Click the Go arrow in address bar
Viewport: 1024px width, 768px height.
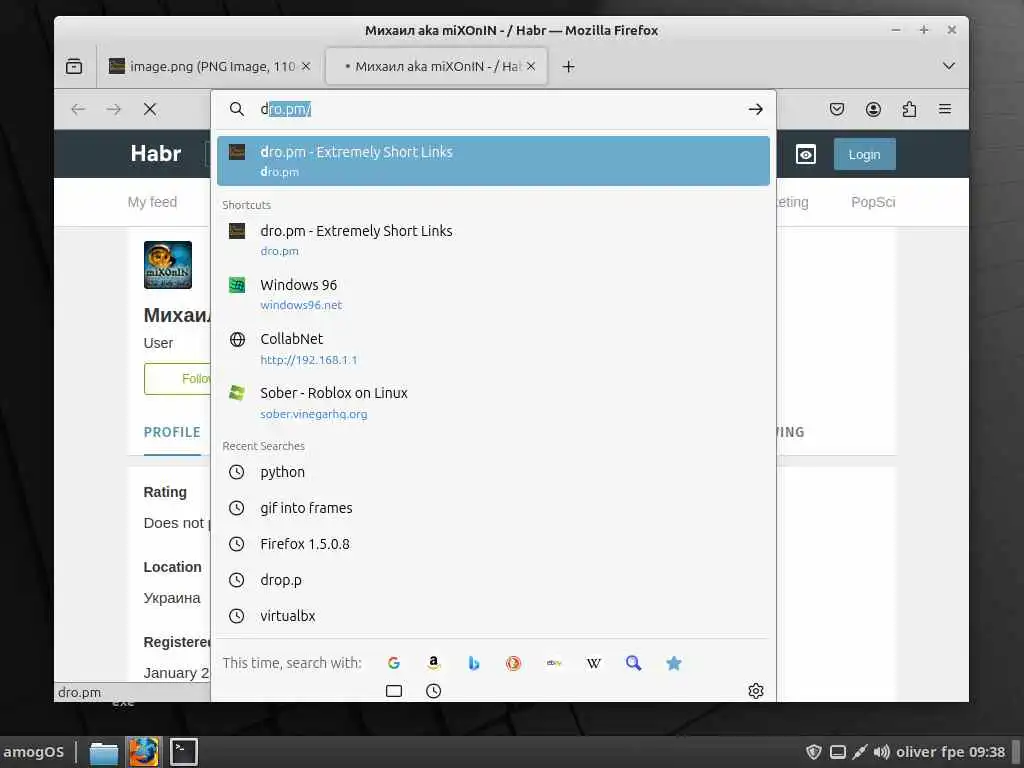[756, 109]
